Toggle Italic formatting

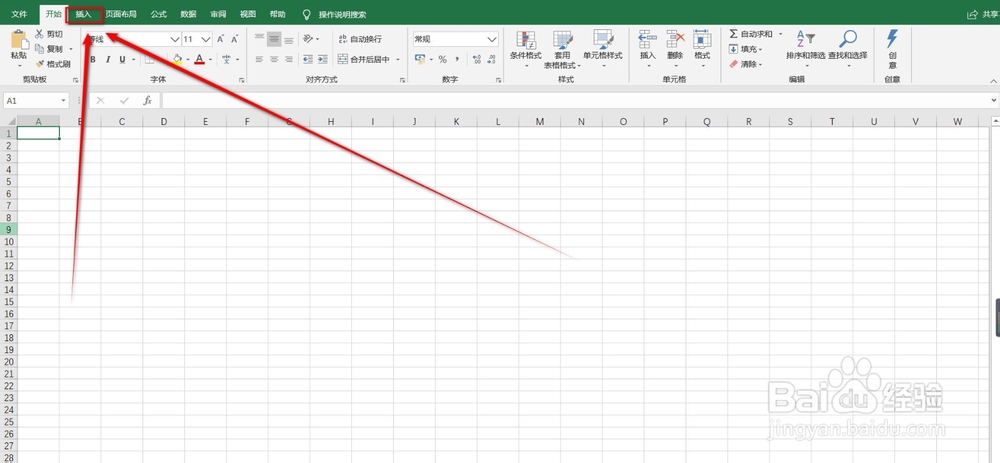click(x=108, y=59)
